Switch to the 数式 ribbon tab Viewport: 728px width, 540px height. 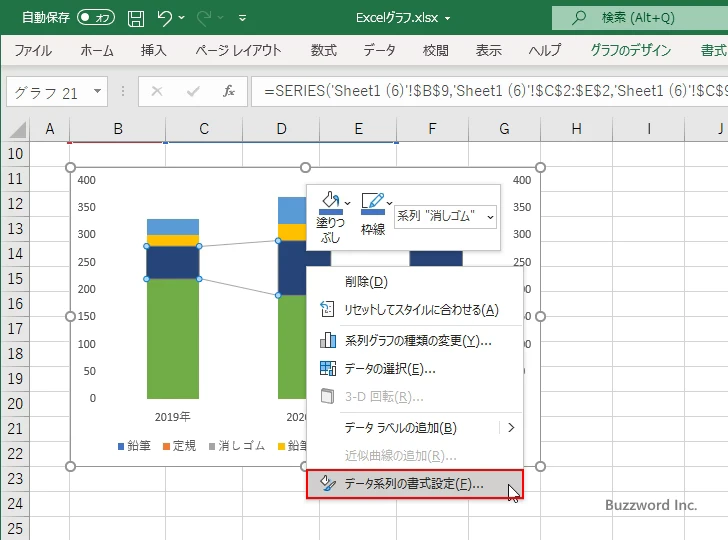click(324, 50)
